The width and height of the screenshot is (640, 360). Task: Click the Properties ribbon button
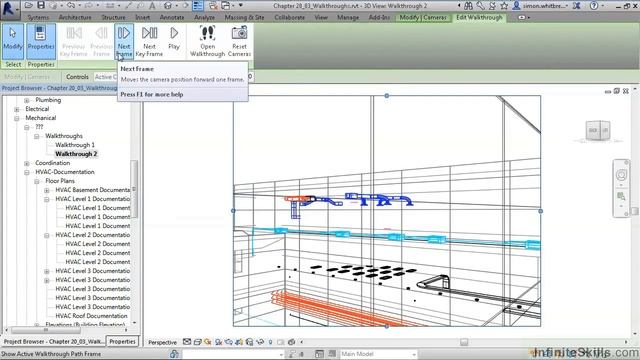point(41,41)
